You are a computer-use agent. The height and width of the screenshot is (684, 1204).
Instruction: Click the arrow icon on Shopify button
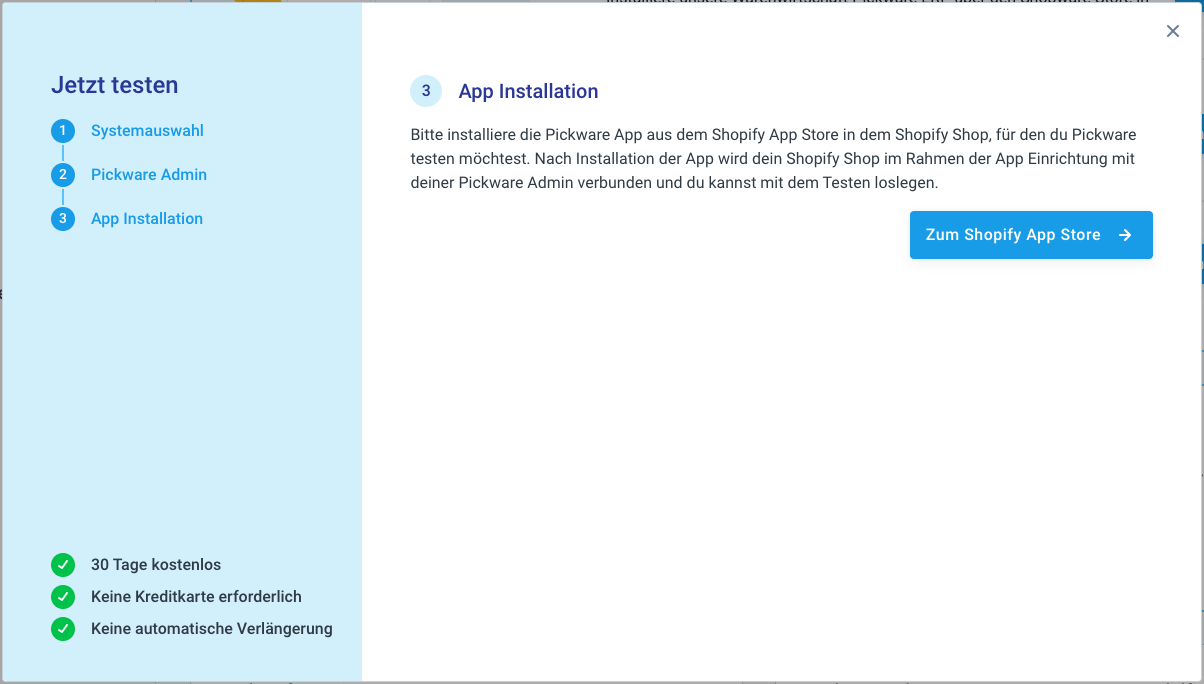(1125, 235)
